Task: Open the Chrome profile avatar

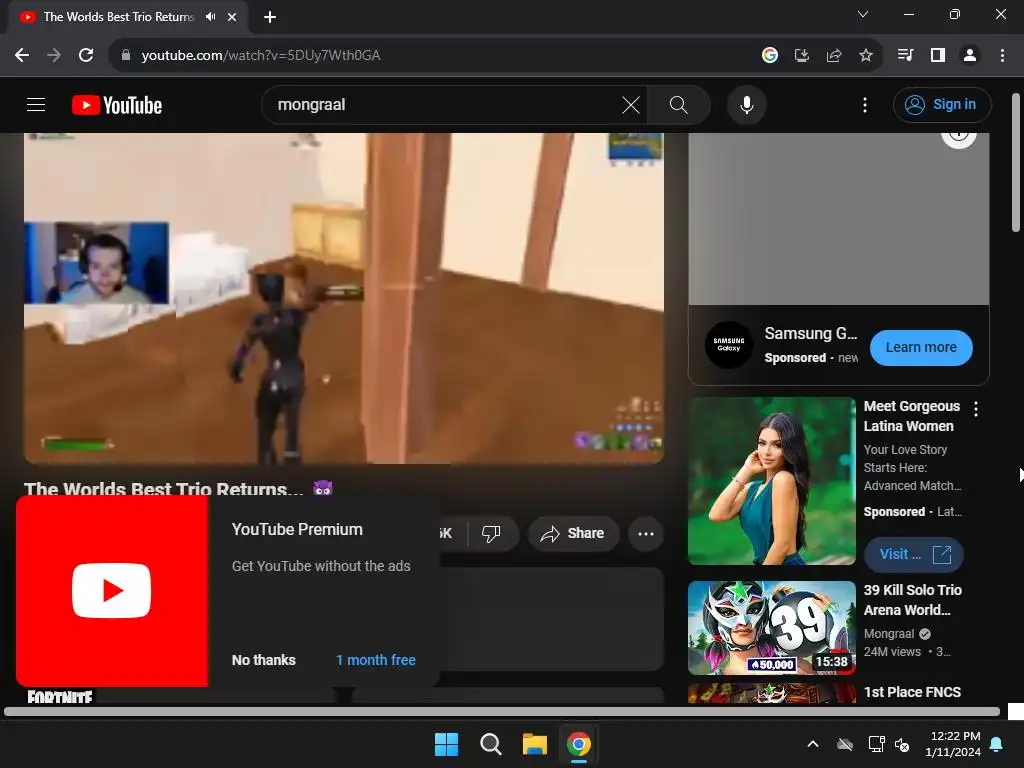Action: pyautogui.click(x=970, y=56)
